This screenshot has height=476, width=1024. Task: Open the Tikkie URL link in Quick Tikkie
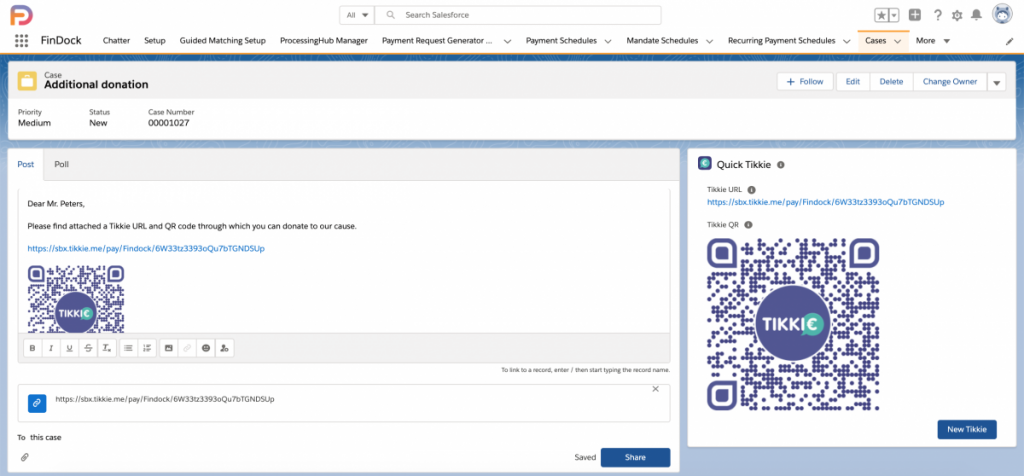point(825,202)
